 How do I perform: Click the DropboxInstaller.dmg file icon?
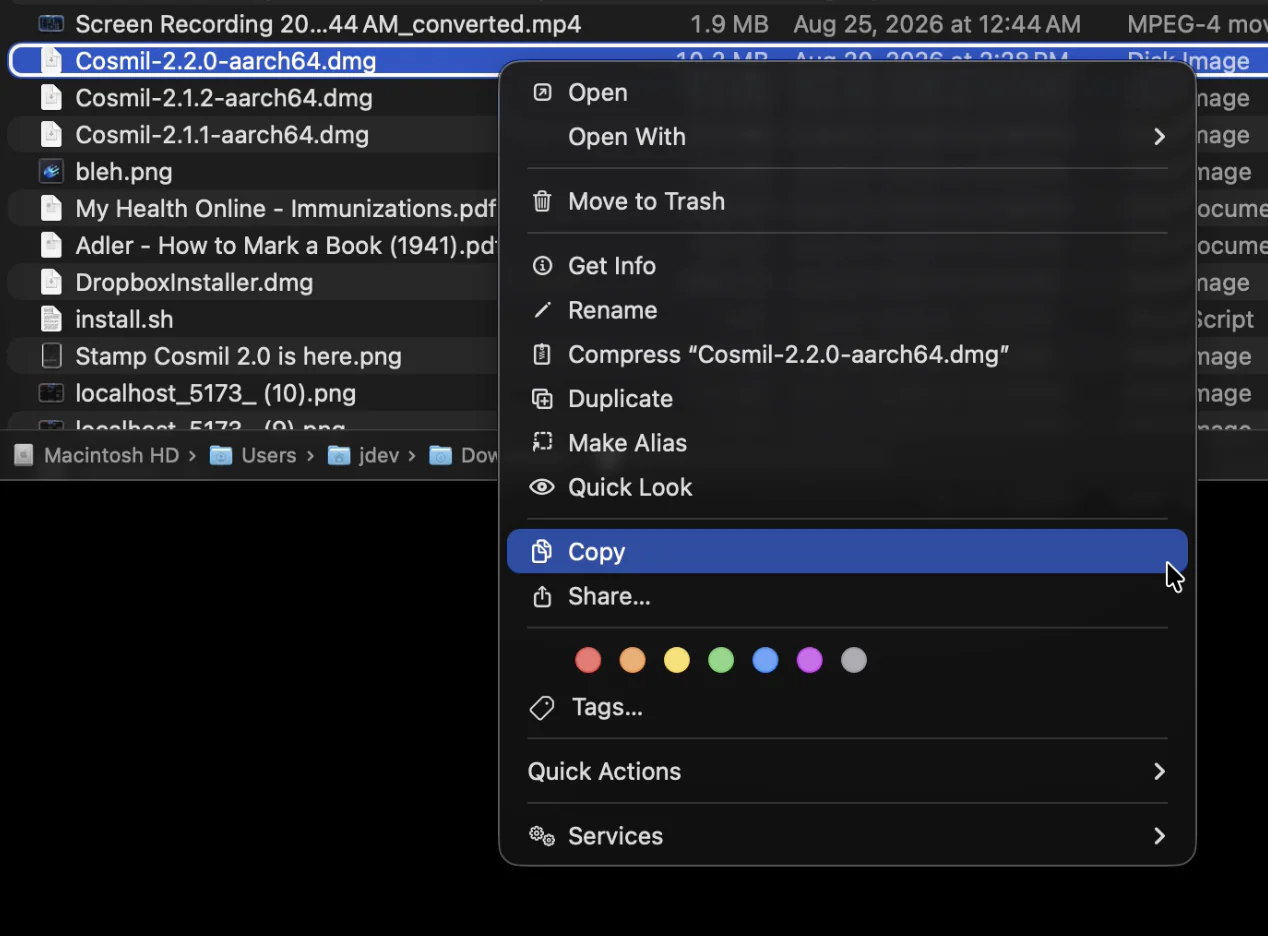[x=51, y=282]
